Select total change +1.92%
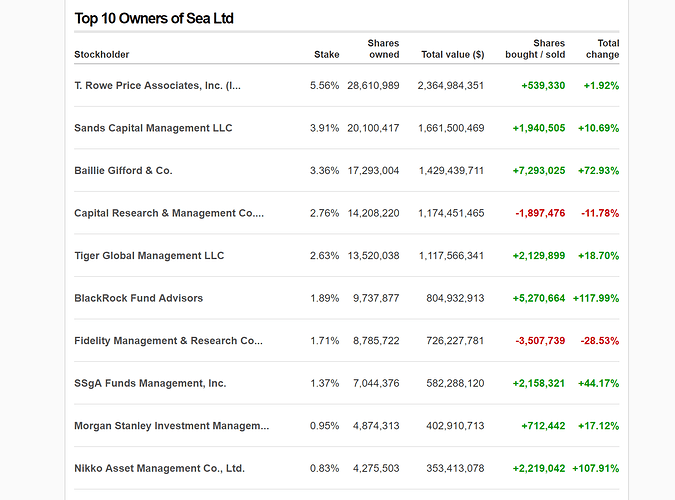Viewport: 675px width, 500px height. pos(601,86)
